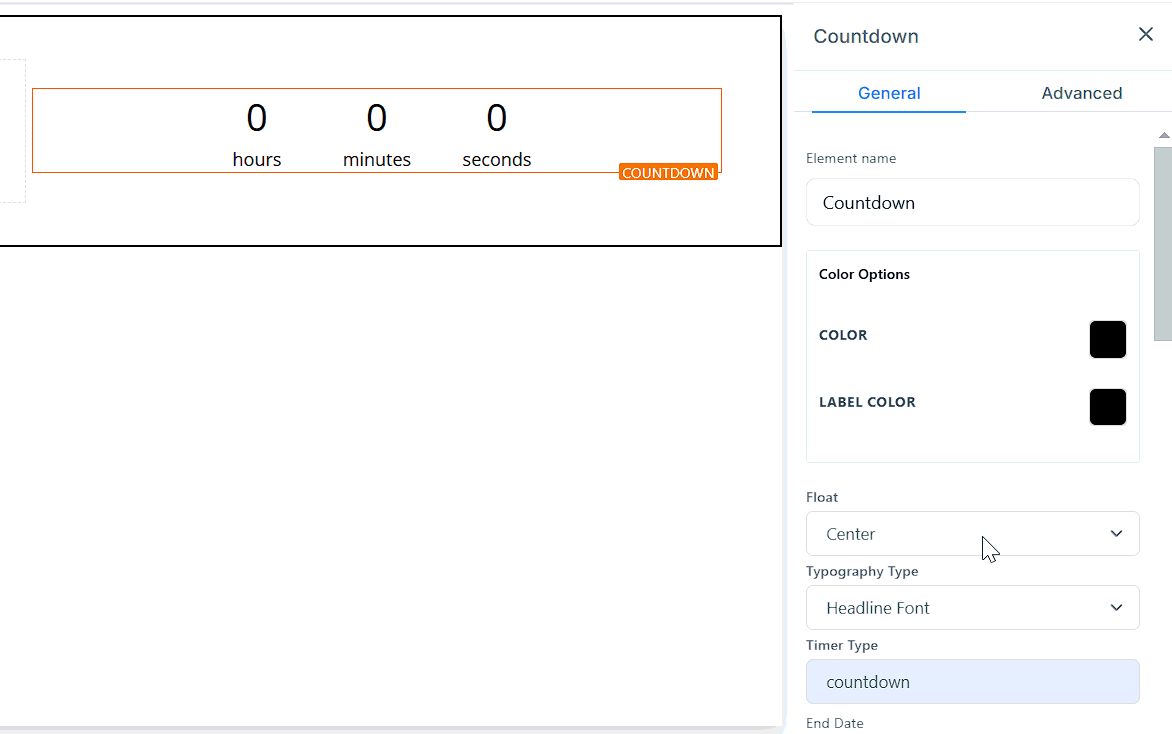
Task: Select the "hours" label text
Action: [x=257, y=160]
